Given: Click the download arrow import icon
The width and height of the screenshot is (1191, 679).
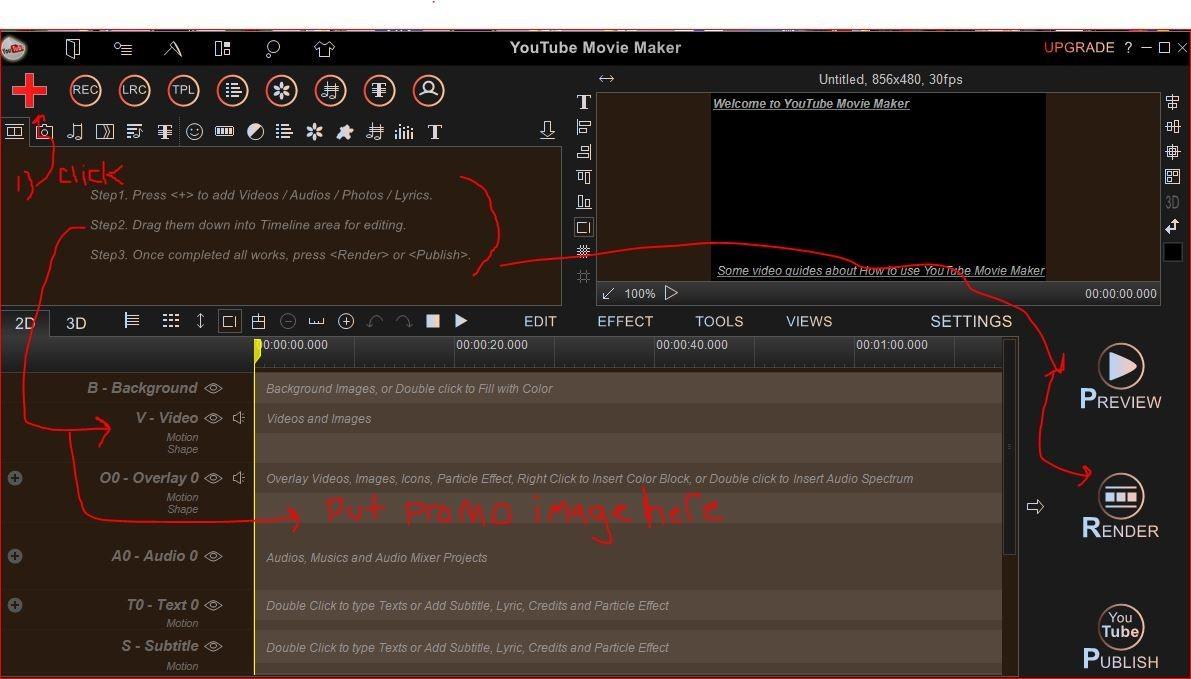Looking at the screenshot, I should point(547,130).
